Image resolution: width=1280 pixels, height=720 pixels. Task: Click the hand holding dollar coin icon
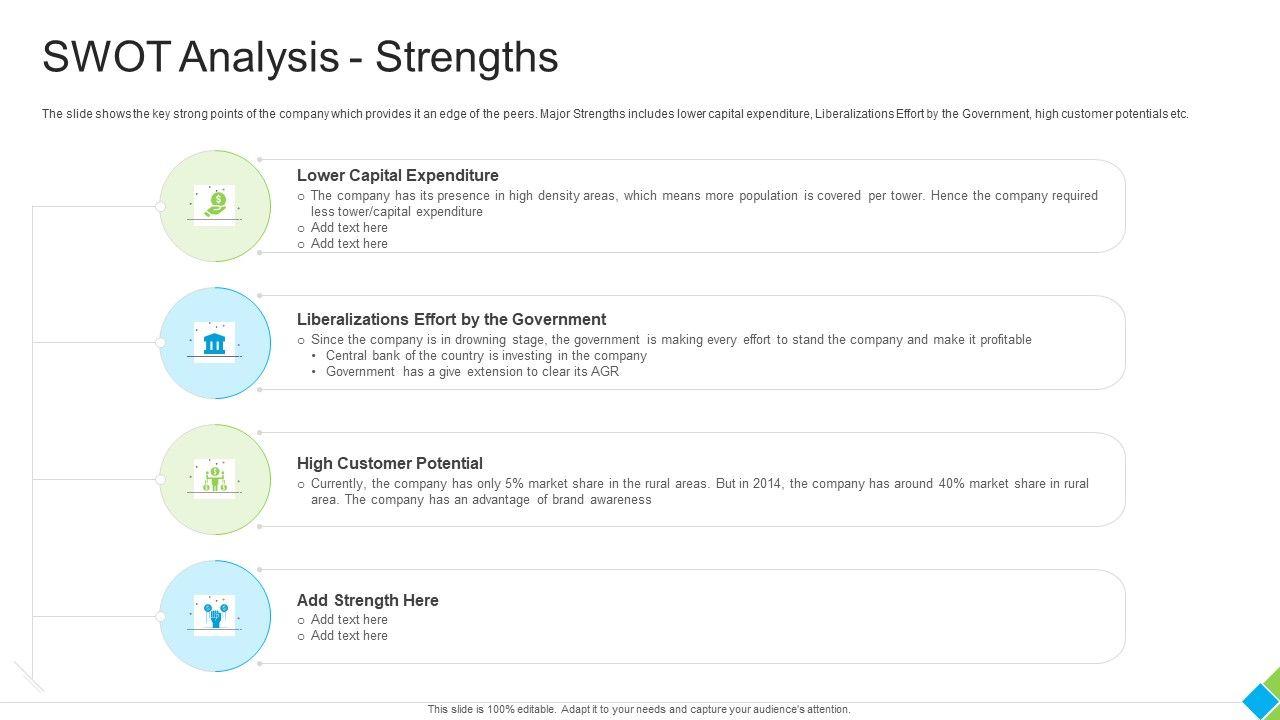215,205
